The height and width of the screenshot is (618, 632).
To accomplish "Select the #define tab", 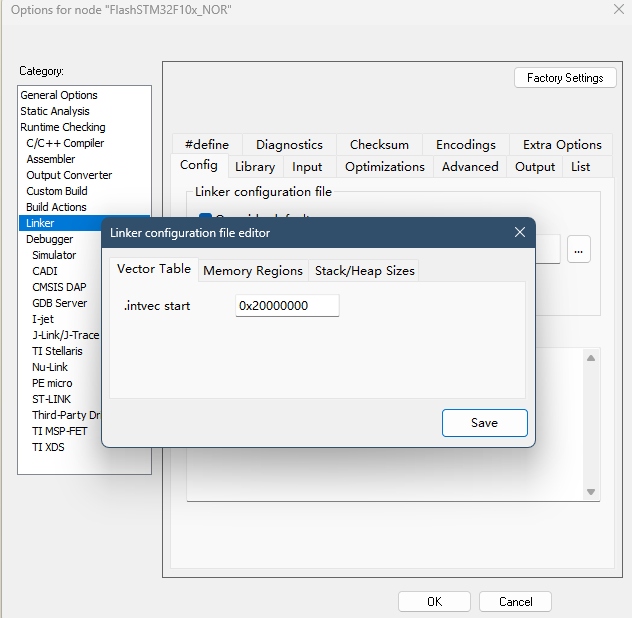I will (207, 145).
